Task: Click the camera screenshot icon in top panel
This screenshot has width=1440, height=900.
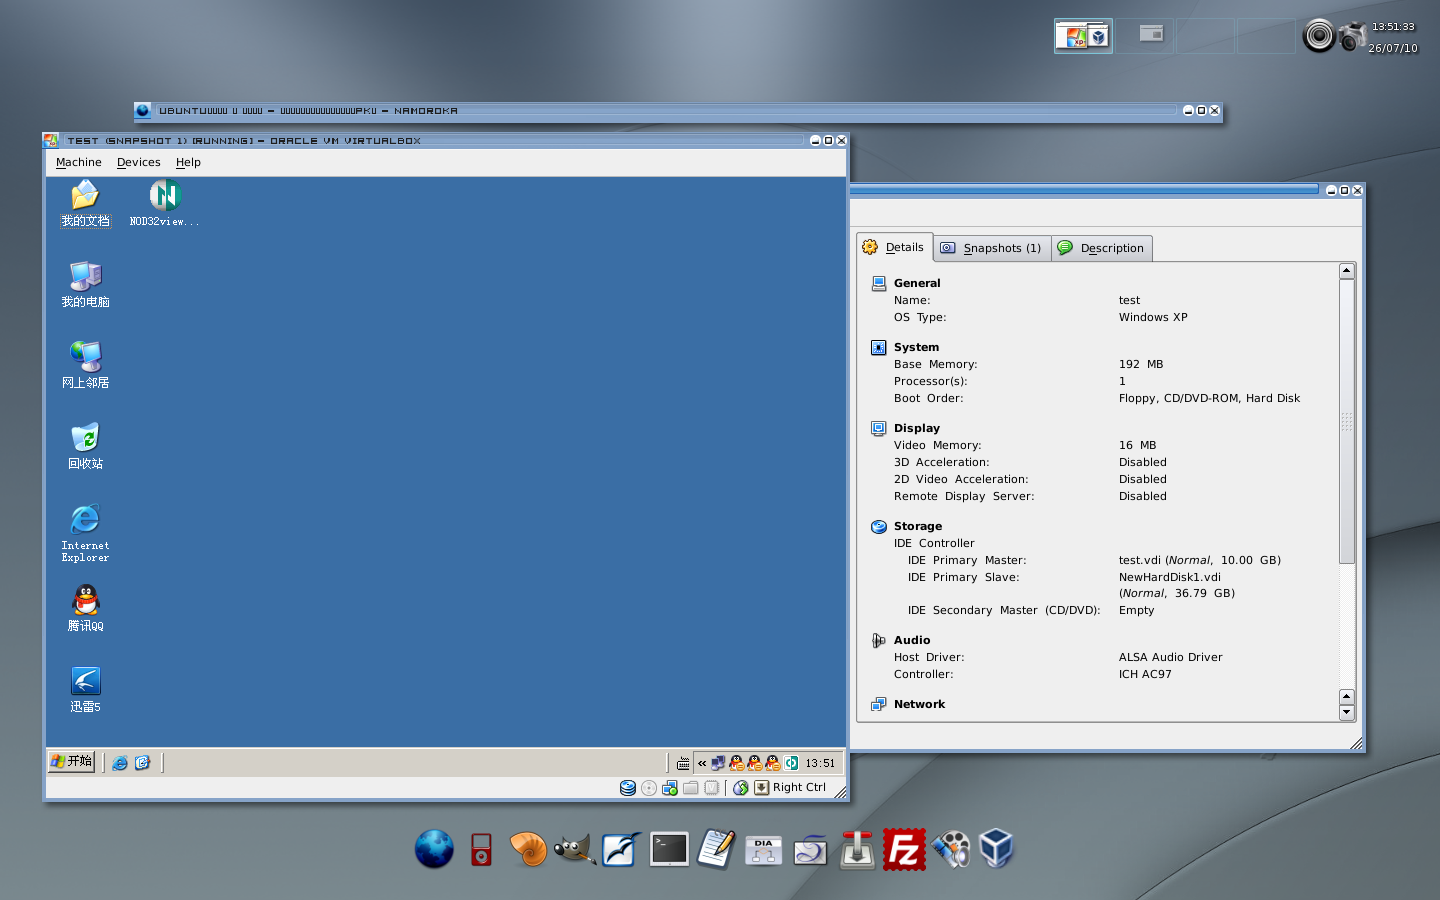Action: click(x=1353, y=37)
